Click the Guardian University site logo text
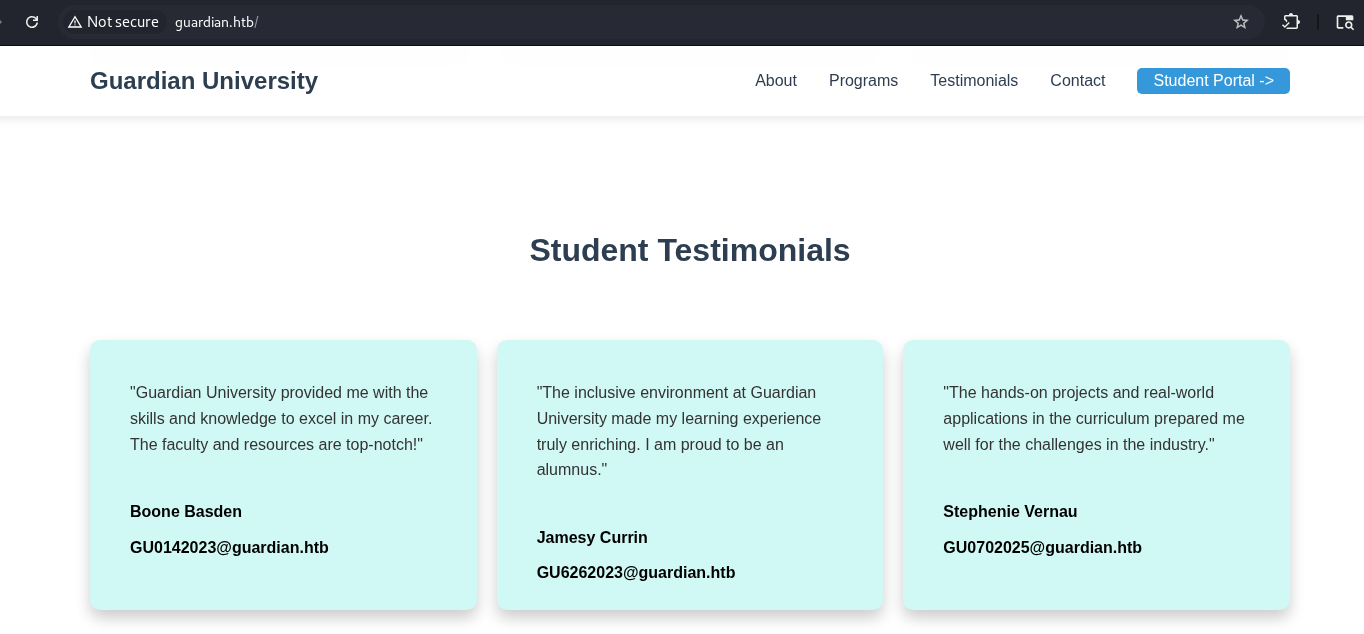This screenshot has width=1364, height=634. 204,81
